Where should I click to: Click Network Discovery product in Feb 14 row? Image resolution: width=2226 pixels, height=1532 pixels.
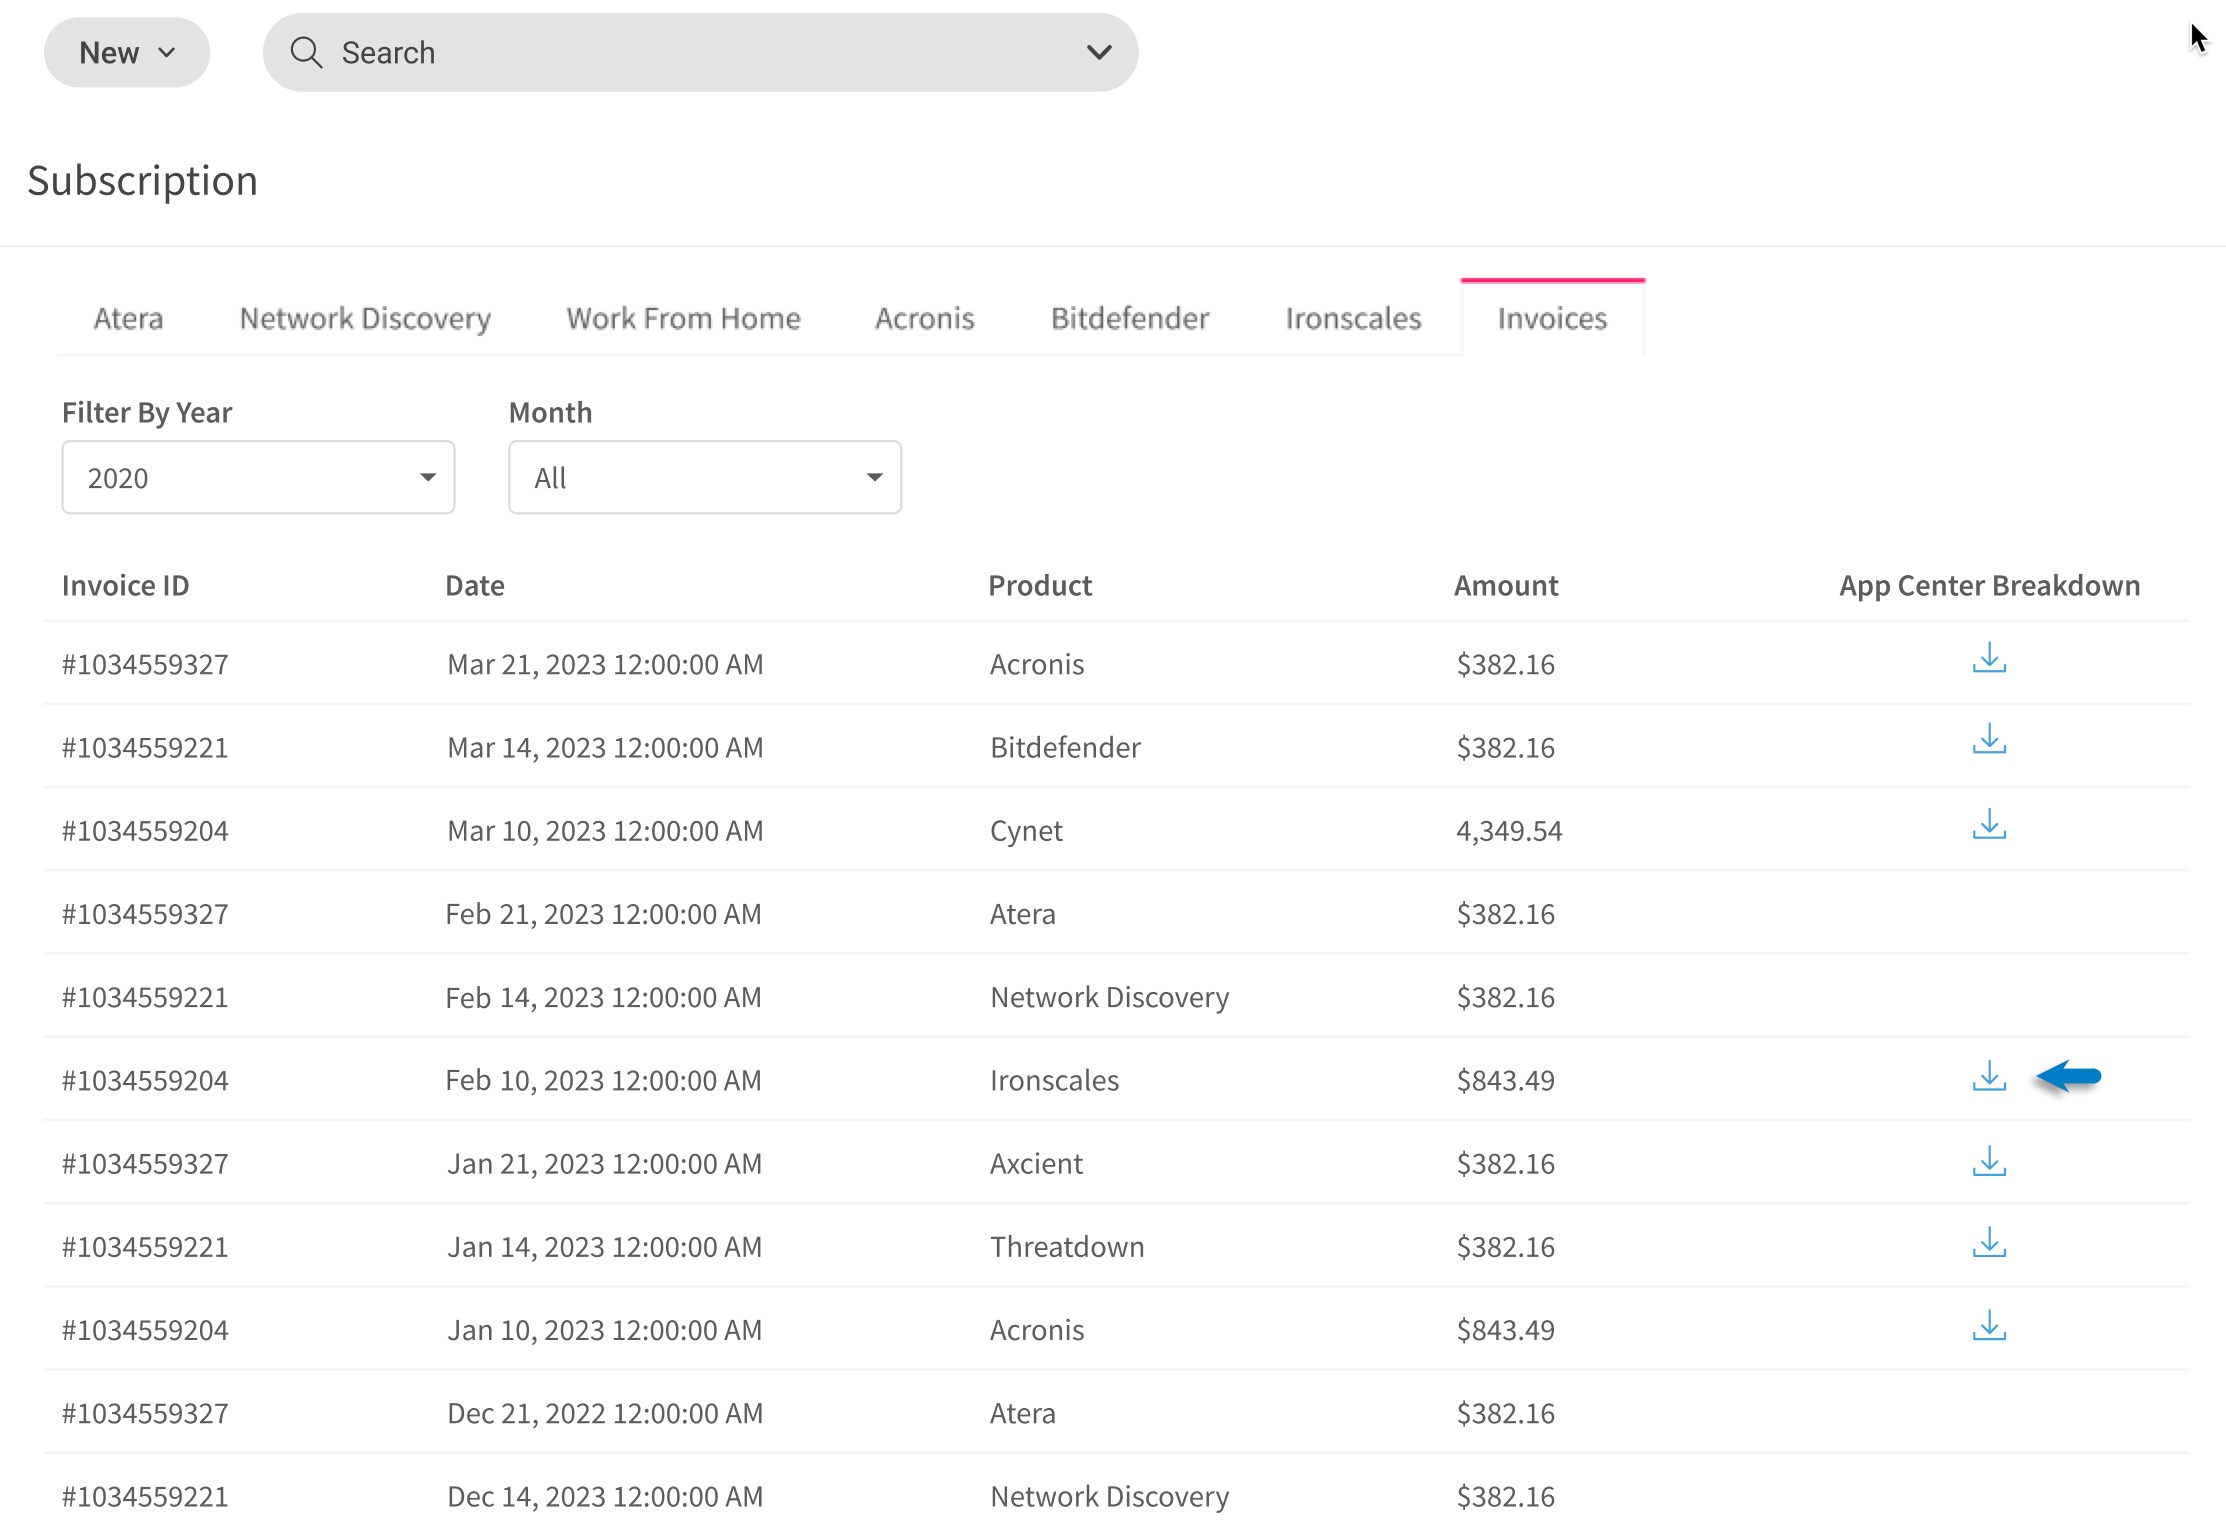point(1109,996)
